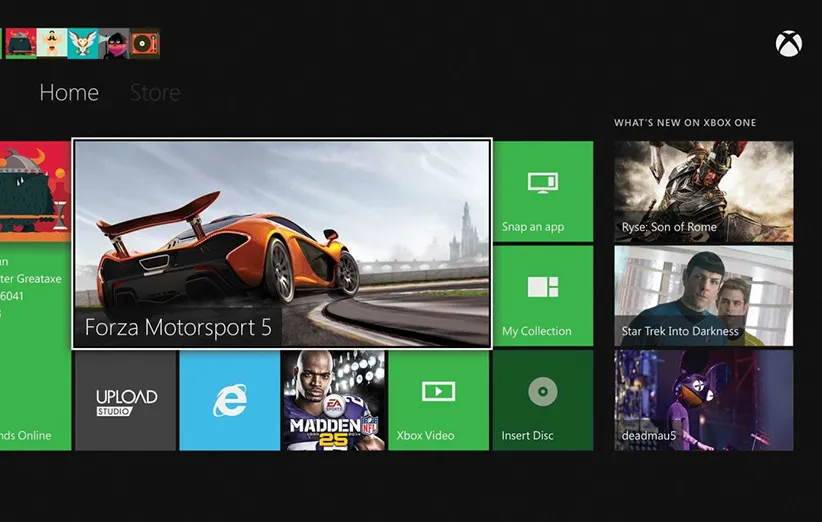Screen dimensions: 822x522
Task: Open Star Trek Into Darkness promo
Action: (x=703, y=295)
